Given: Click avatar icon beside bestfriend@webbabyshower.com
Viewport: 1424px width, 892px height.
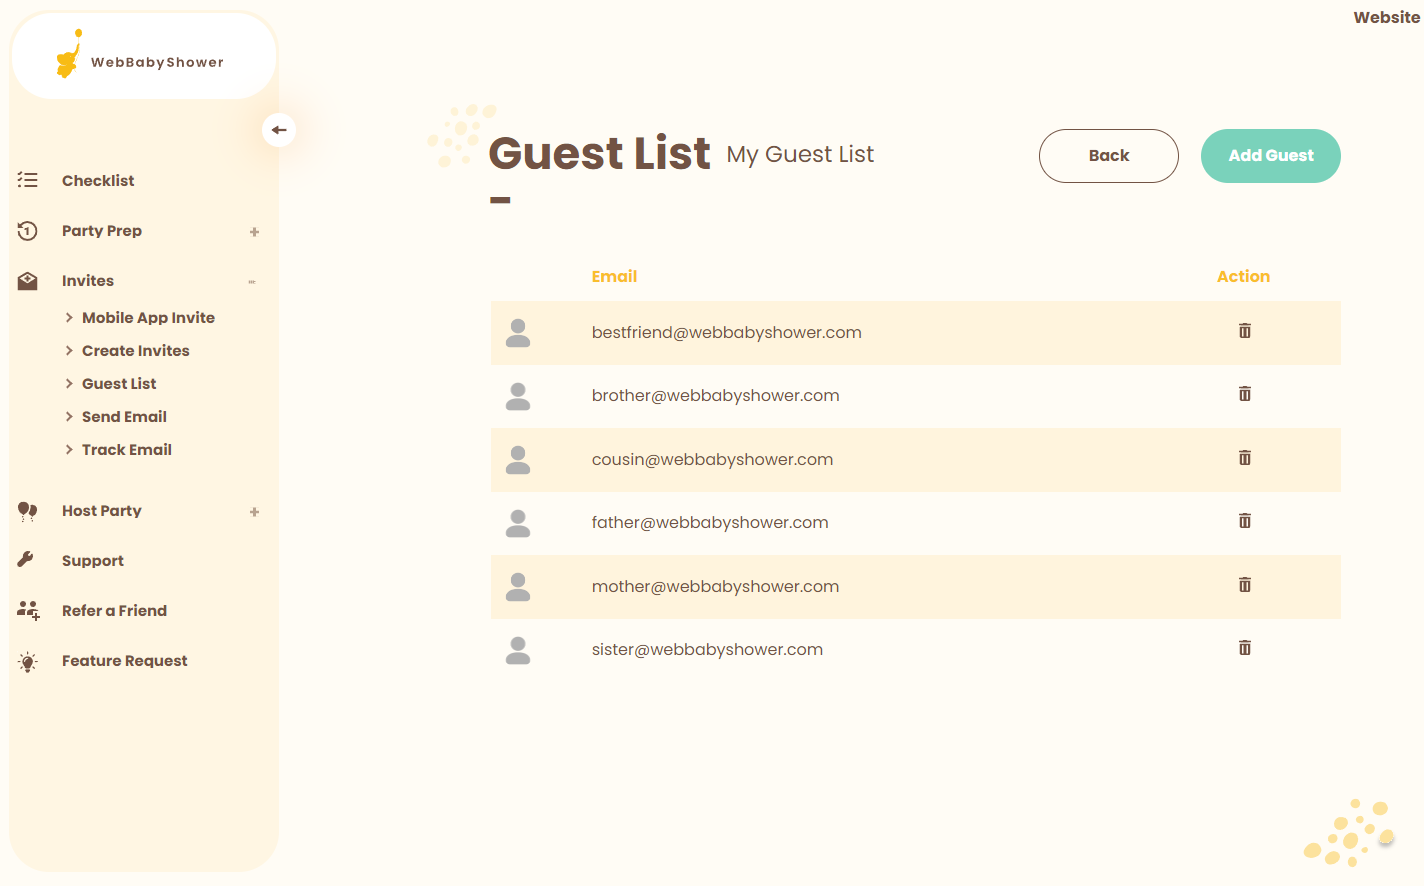Looking at the screenshot, I should click(x=518, y=333).
